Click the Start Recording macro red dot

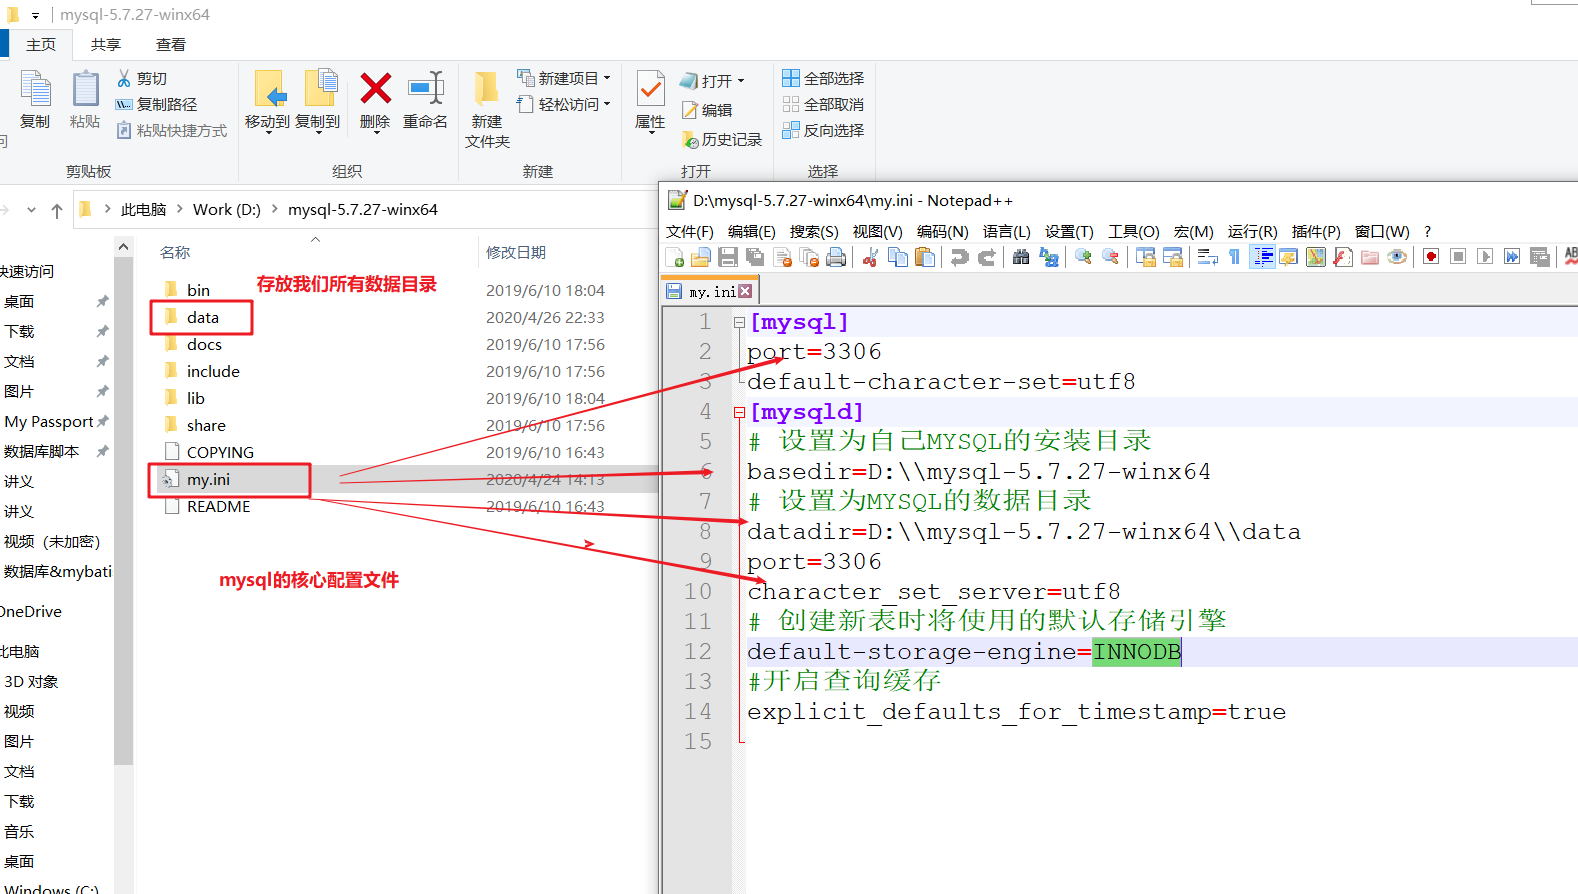(x=1431, y=258)
